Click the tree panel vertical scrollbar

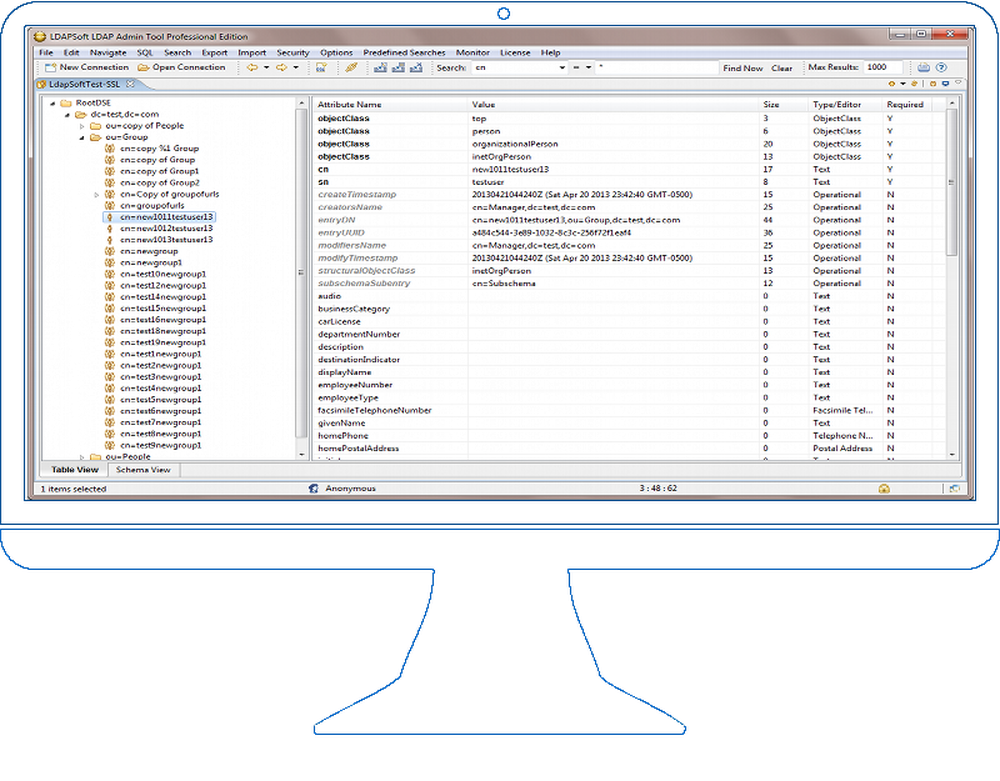[301, 279]
